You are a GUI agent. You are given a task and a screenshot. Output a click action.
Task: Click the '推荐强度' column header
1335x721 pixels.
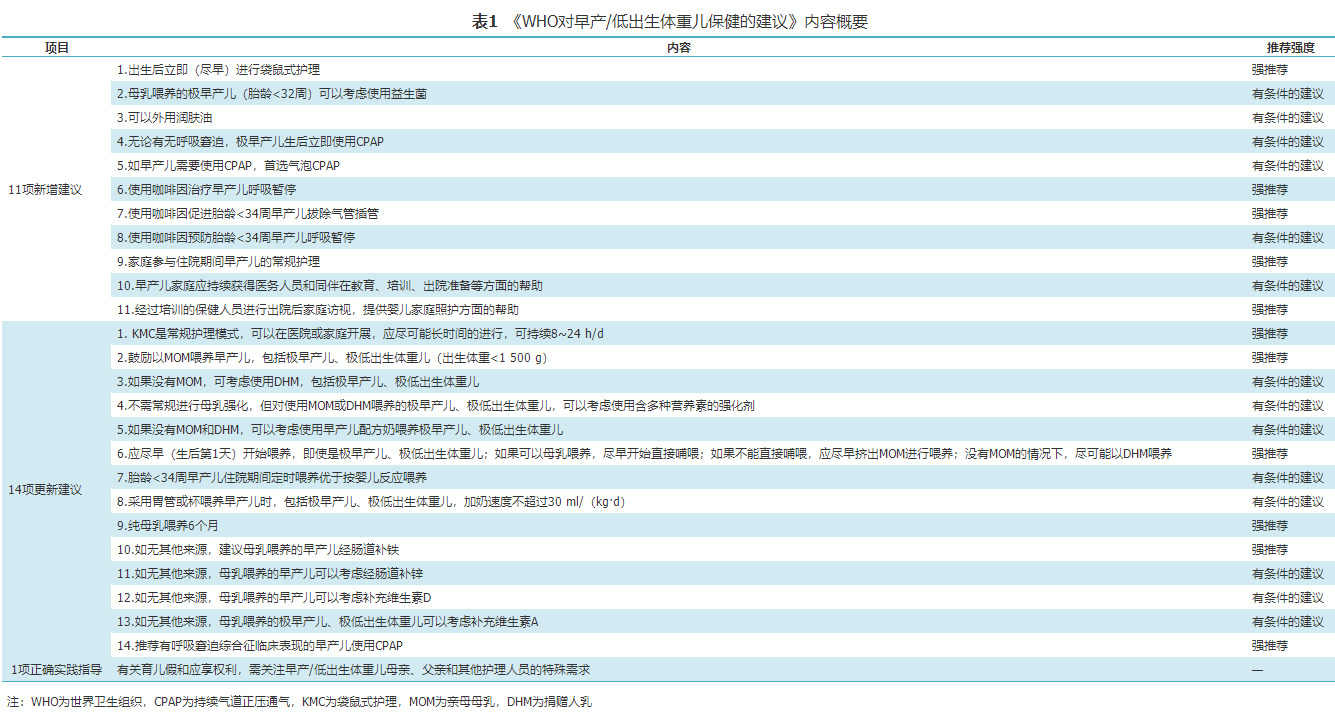[x=1290, y=47]
